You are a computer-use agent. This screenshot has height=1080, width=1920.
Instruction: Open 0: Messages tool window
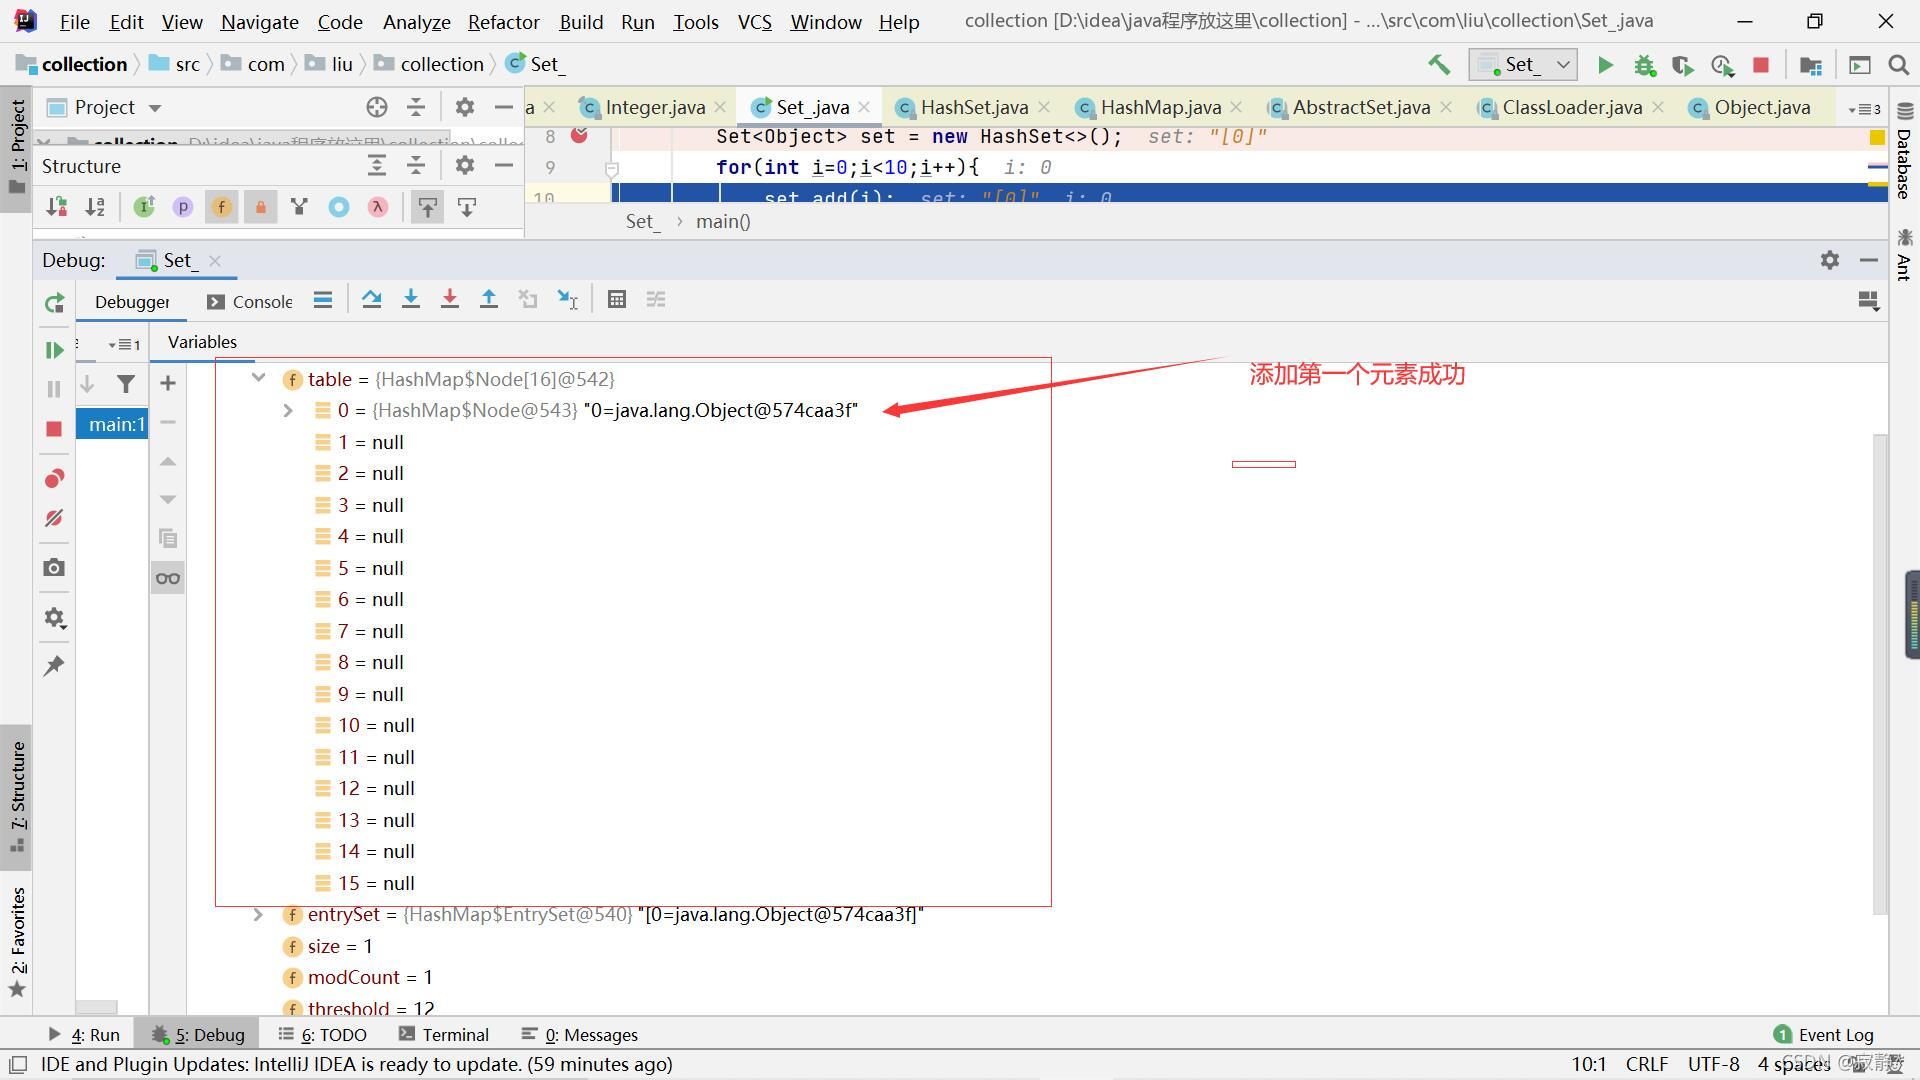580,1034
